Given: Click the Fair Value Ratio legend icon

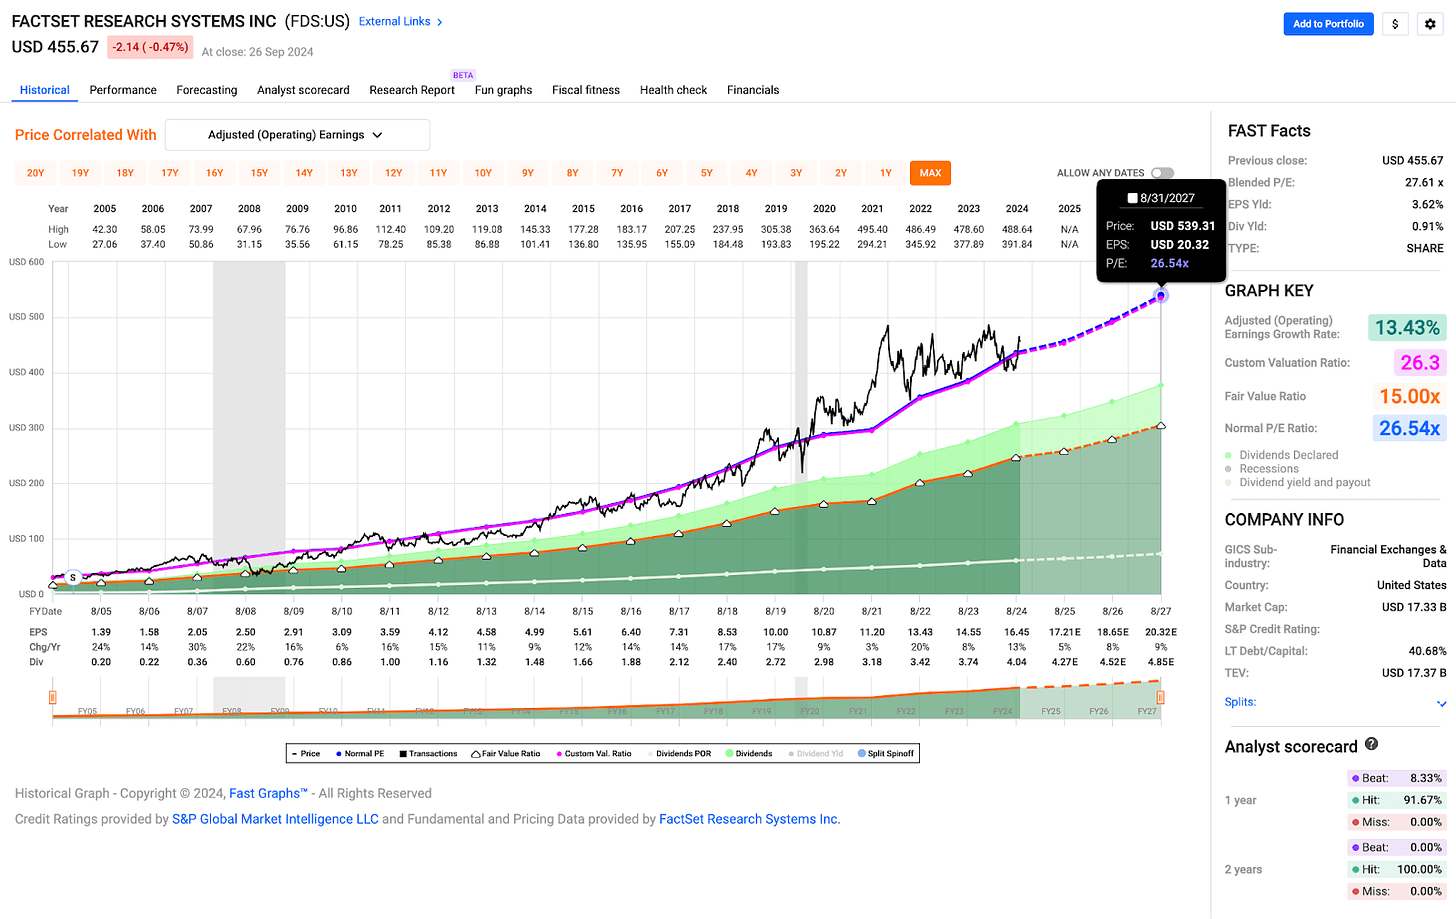Looking at the screenshot, I should [x=475, y=753].
